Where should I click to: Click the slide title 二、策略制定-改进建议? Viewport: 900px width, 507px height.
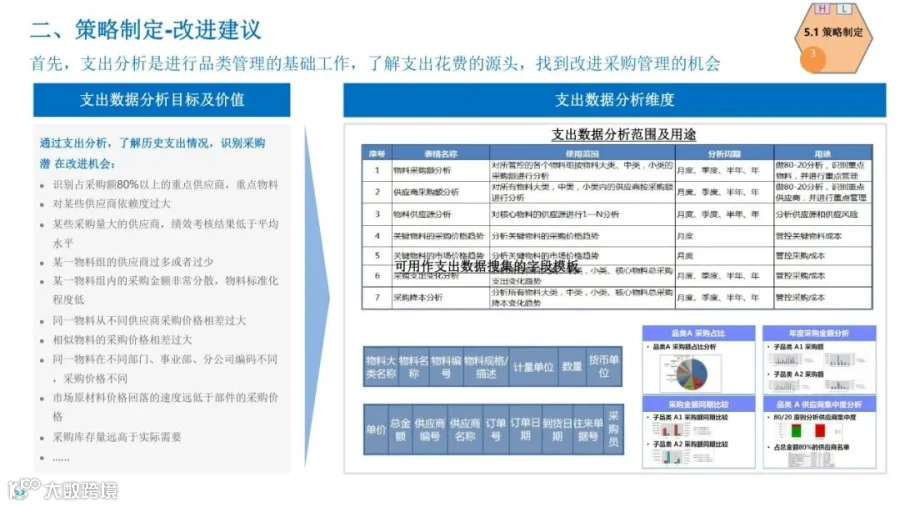pyautogui.click(x=146, y=30)
